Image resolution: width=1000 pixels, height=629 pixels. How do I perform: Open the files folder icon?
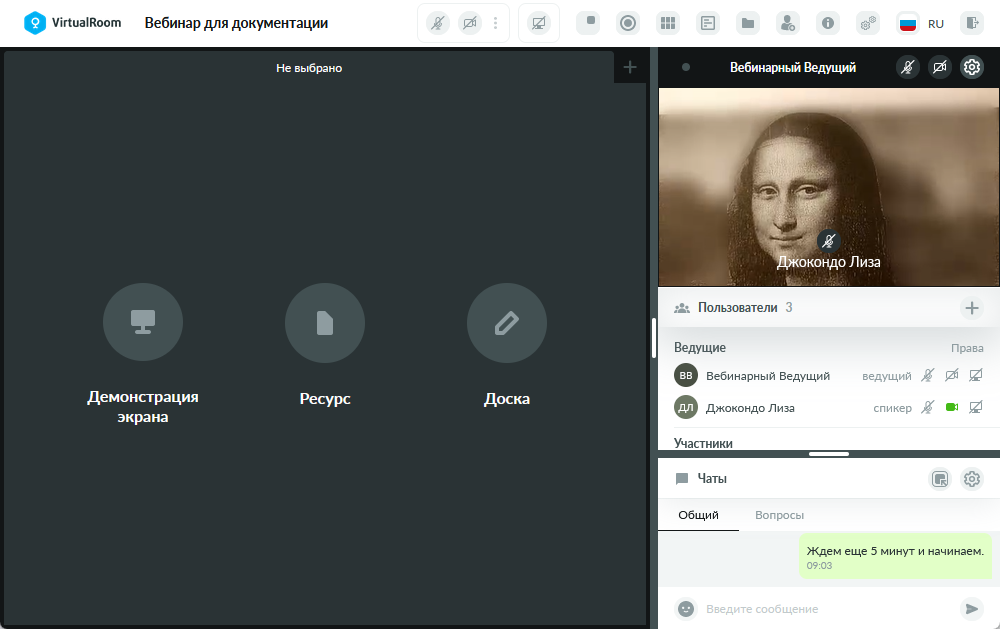(748, 24)
